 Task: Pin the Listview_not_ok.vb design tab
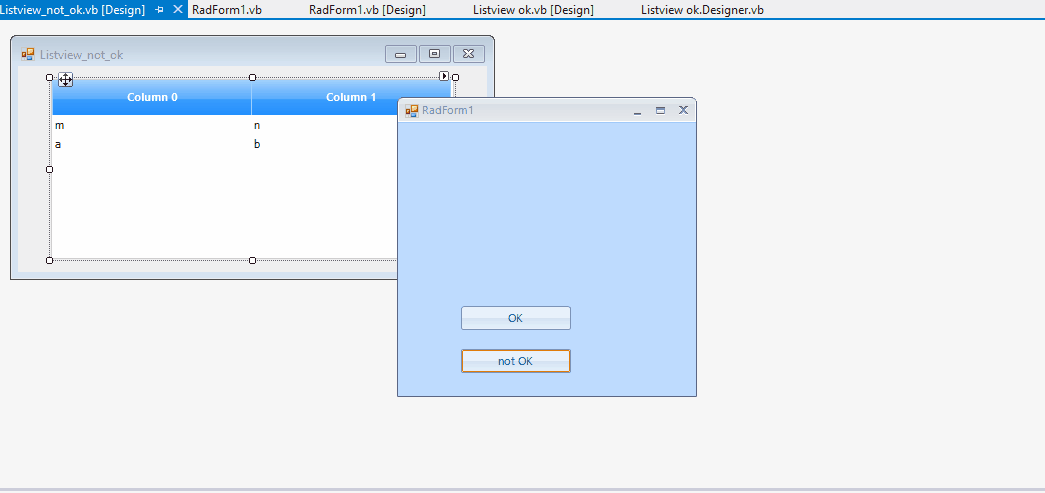pyautogui.click(x=159, y=10)
